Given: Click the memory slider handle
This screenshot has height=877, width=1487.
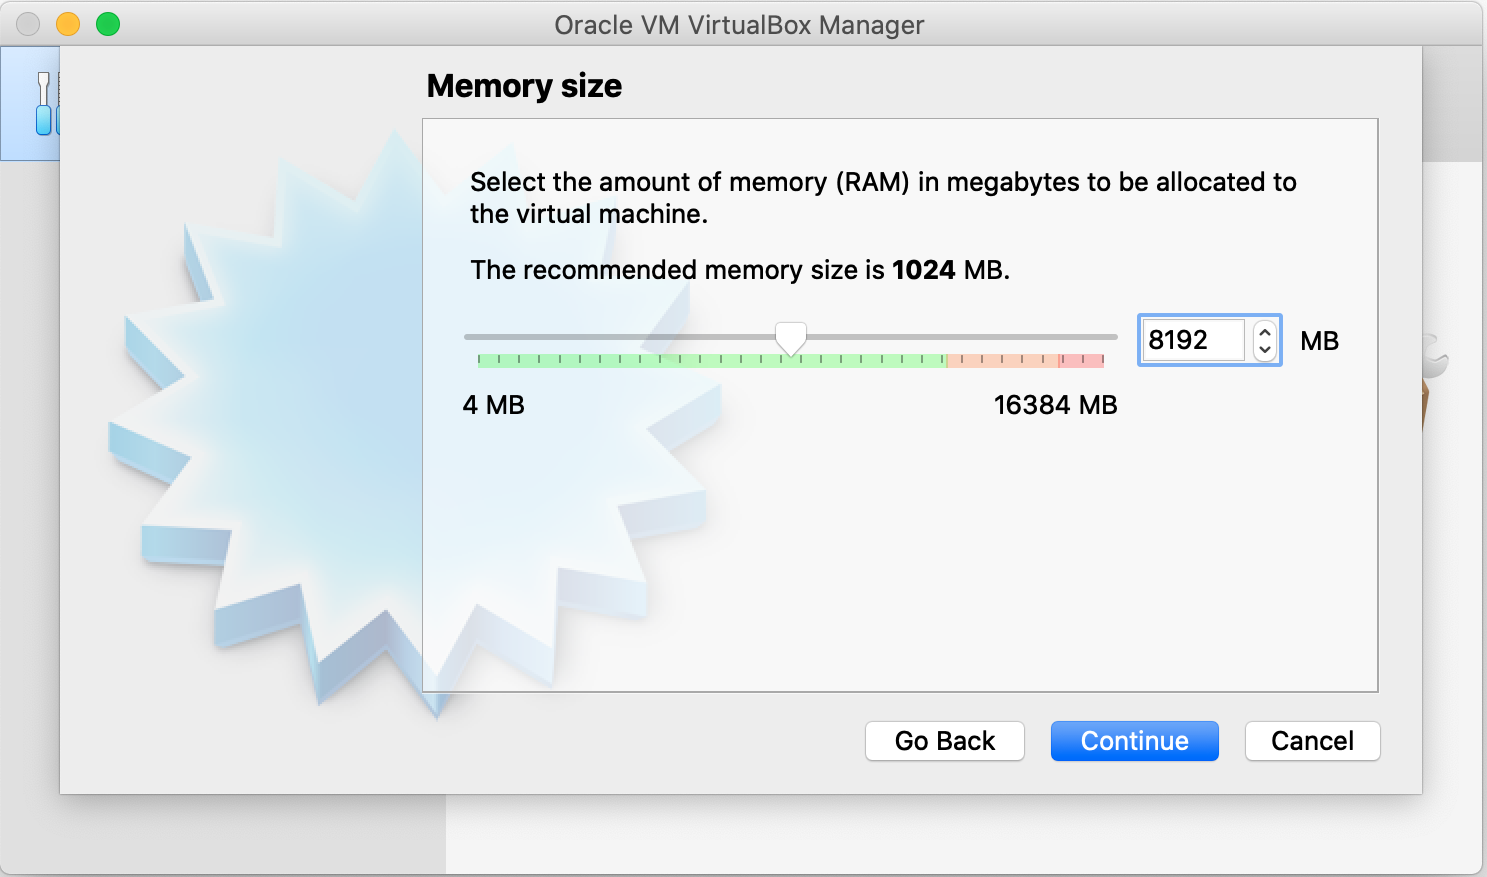Looking at the screenshot, I should [x=791, y=339].
